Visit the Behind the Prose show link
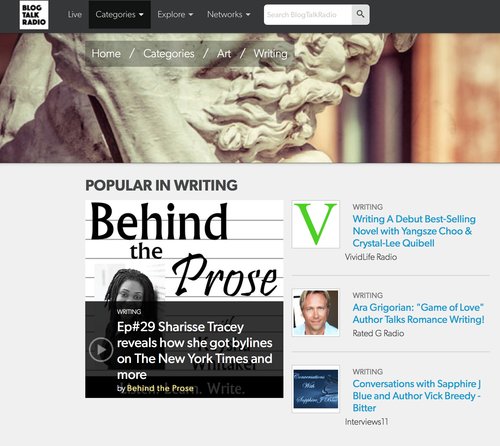This screenshot has width=500, height=446. 160,388
